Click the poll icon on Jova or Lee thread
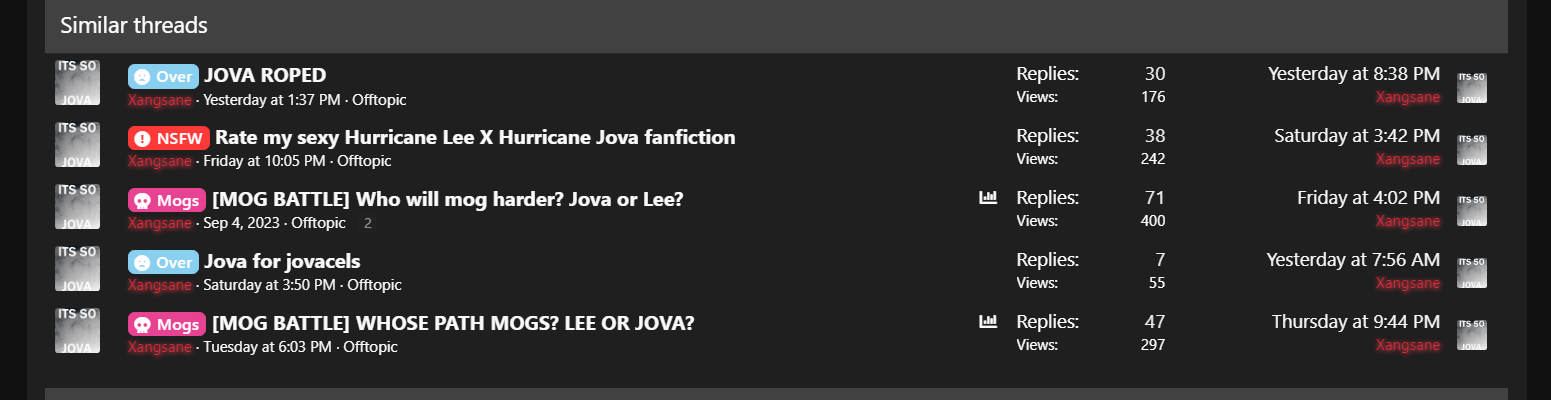The height and width of the screenshot is (400, 1551). (988, 198)
